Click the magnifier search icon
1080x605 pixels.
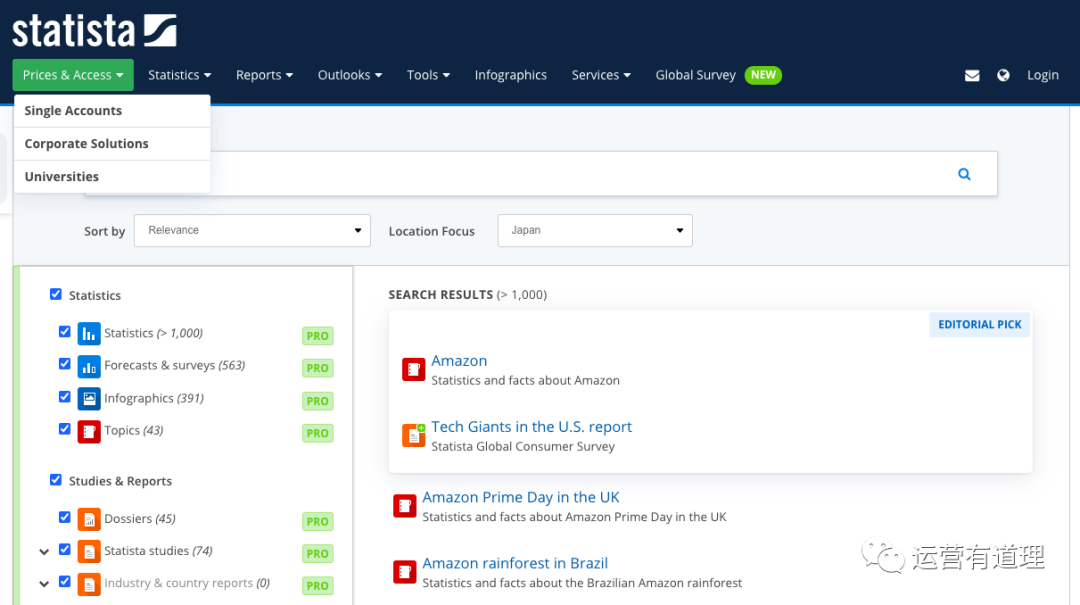tap(964, 174)
